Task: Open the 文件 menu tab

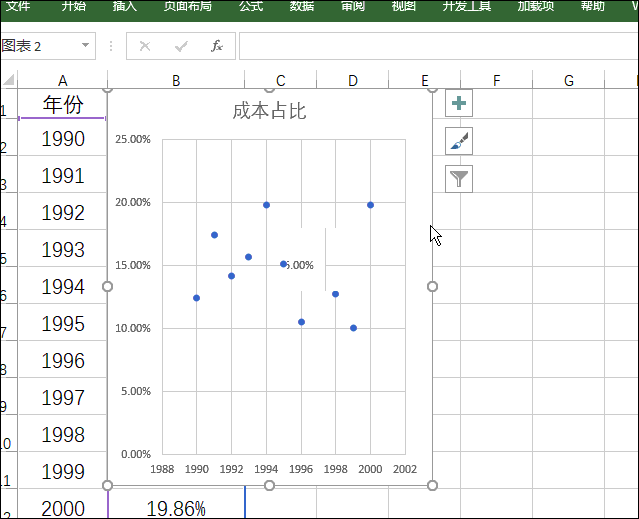Action: (x=18, y=6)
